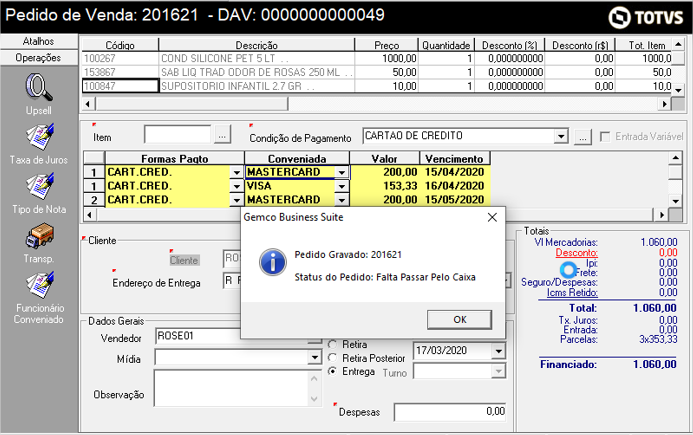The width and height of the screenshot is (693, 435).
Task: Expand the Mídia dropdown
Action: (314, 357)
